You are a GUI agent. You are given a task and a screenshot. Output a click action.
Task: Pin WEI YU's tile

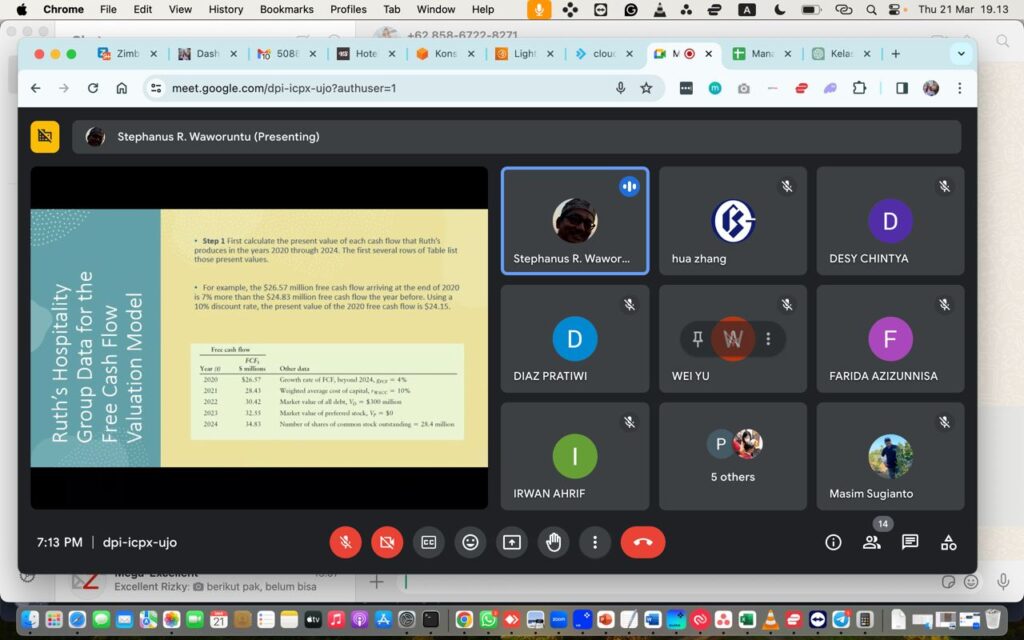(x=697, y=339)
